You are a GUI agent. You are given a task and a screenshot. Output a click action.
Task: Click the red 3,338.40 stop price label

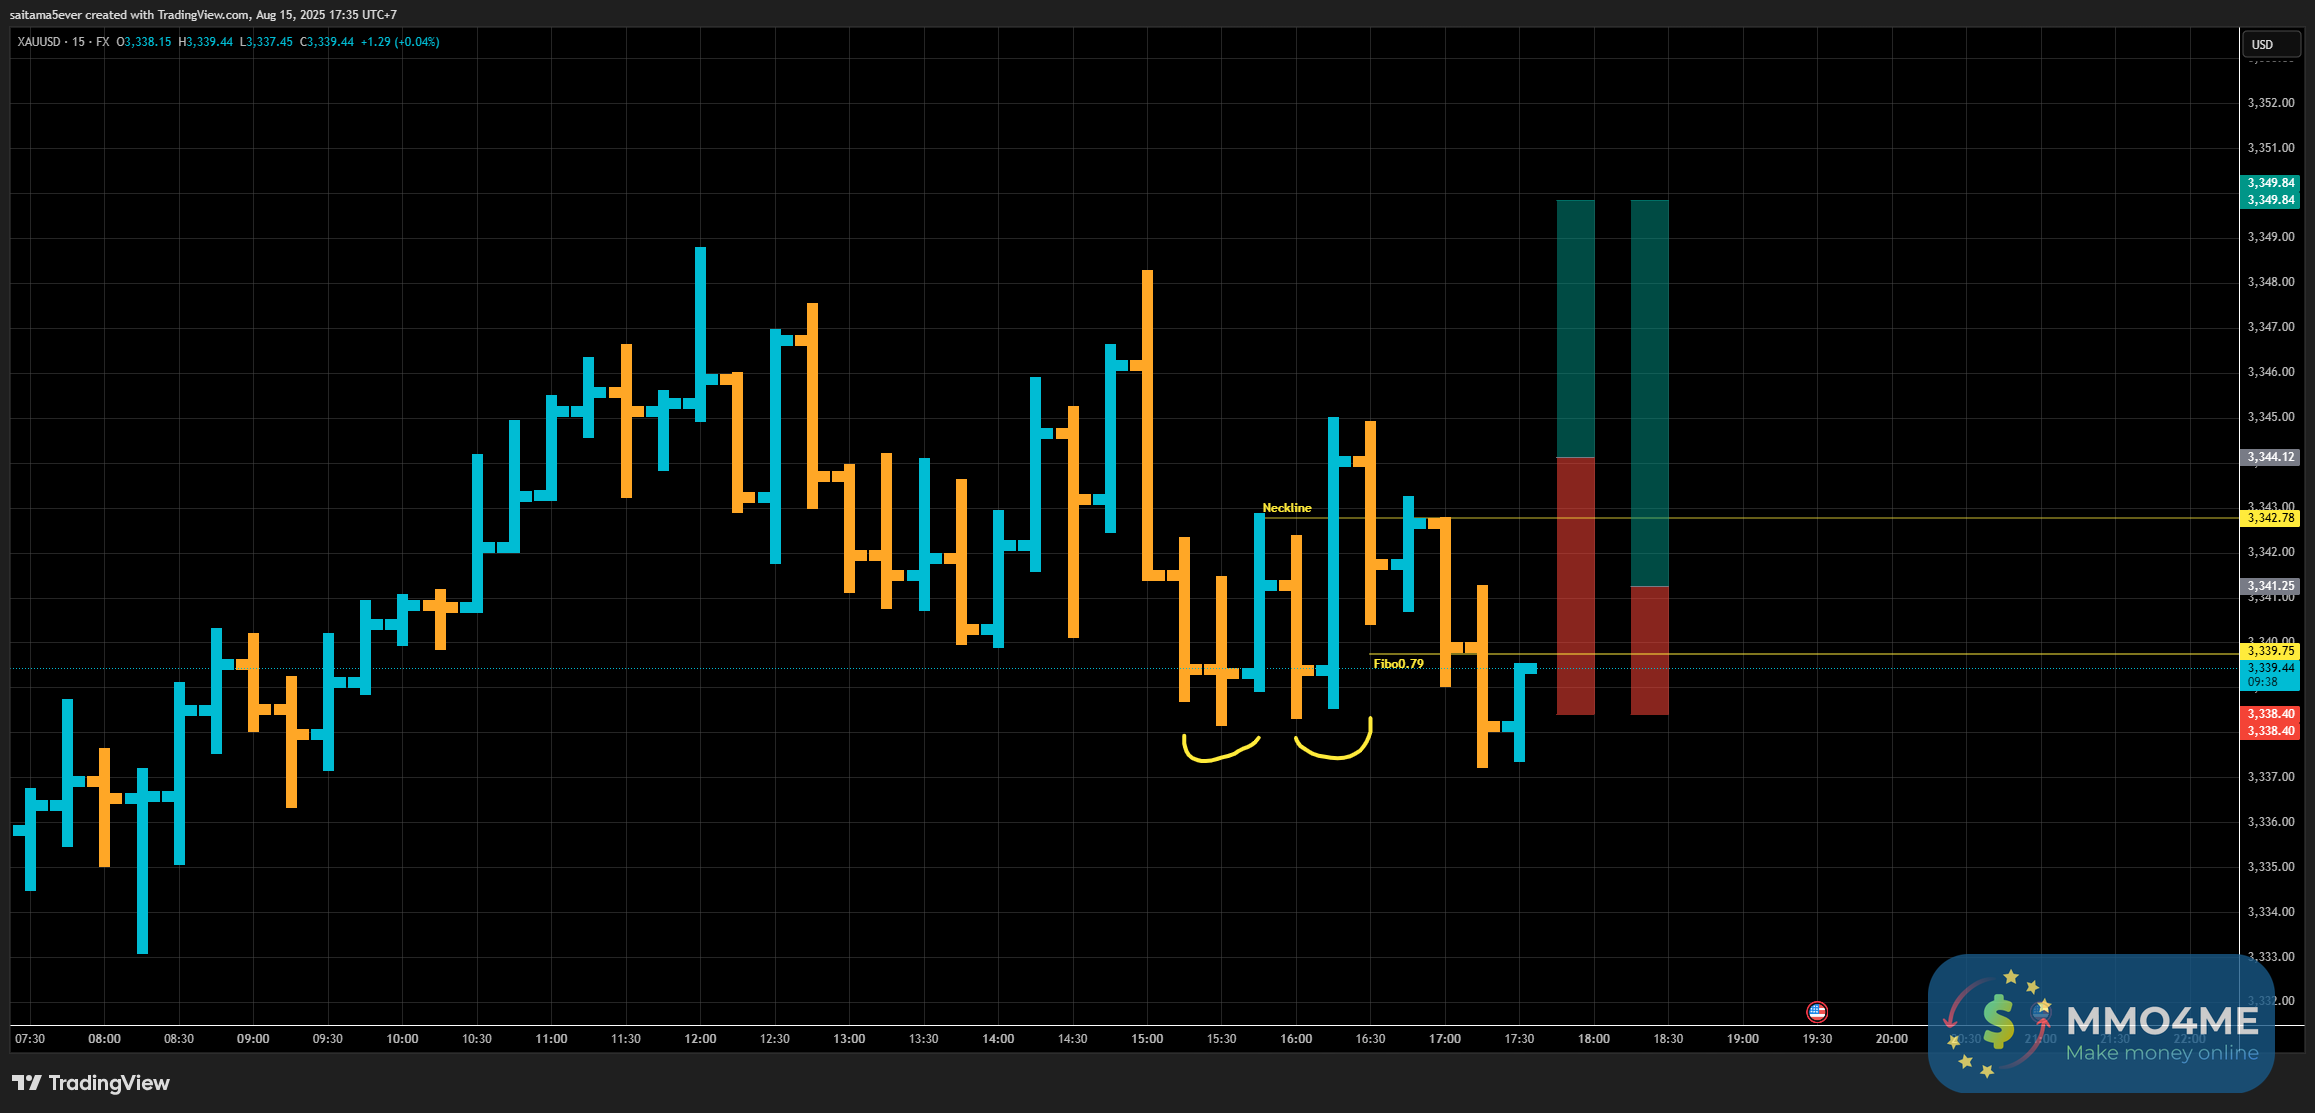[2270, 714]
